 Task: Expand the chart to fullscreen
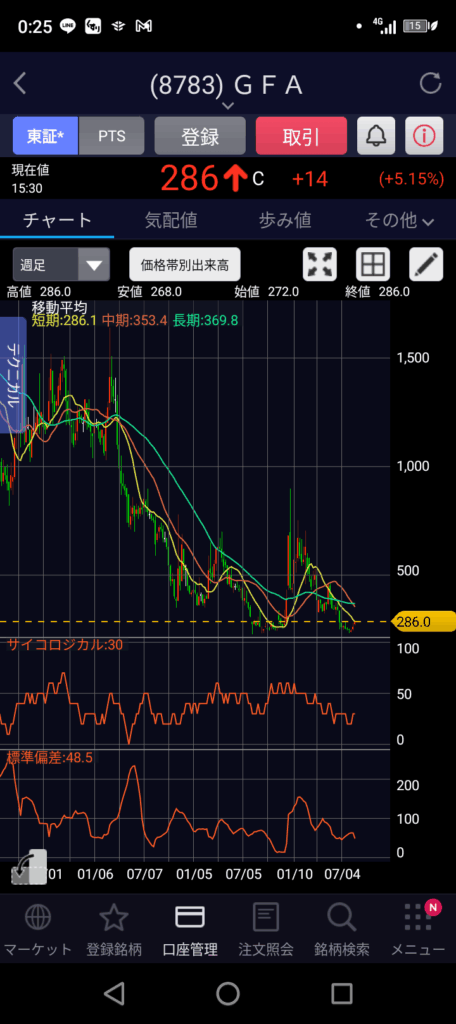tap(319, 264)
